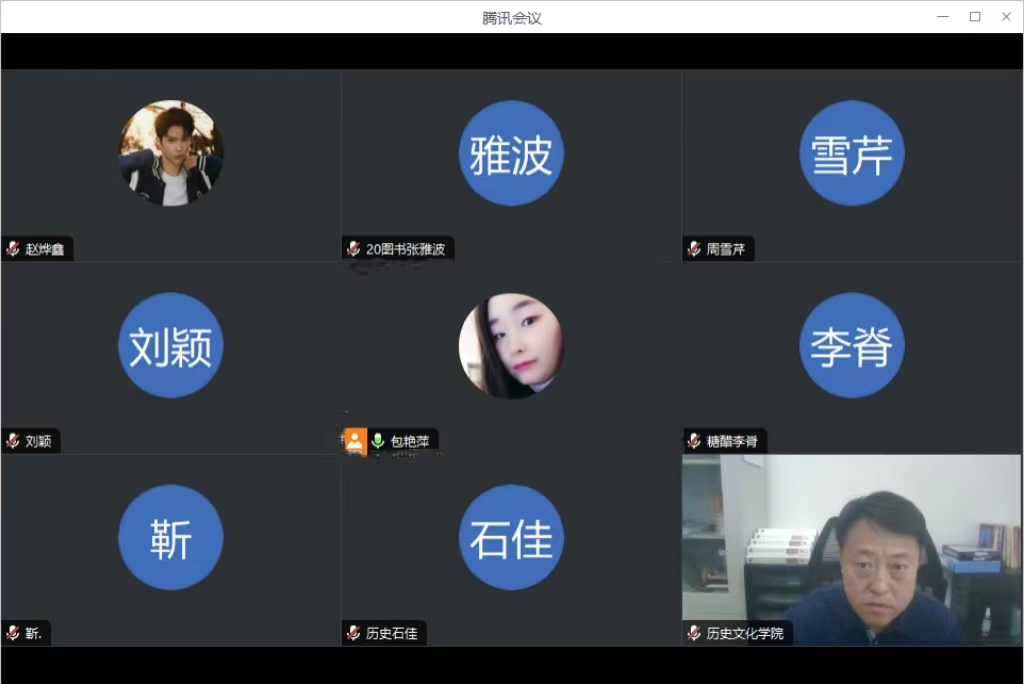Select the 雪芹 blue avatar circle
The image size is (1024, 684).
pyautogui.click(x=851, y=153)
